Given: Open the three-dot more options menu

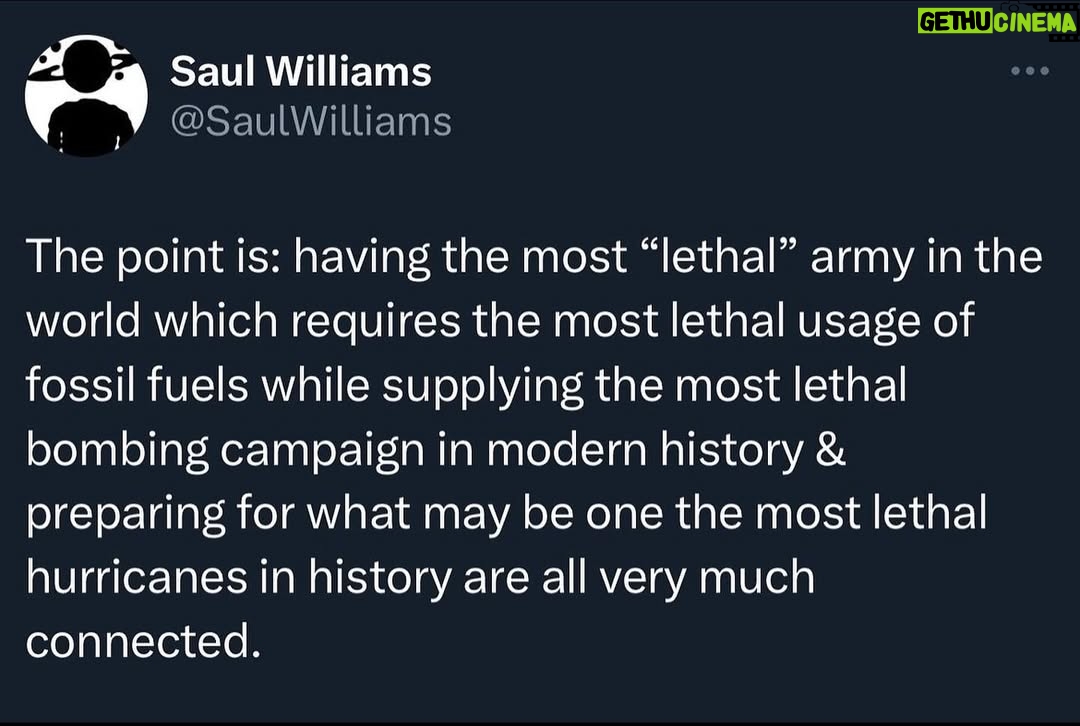Looking at the screenshot, I should [x=1030, y=71].
